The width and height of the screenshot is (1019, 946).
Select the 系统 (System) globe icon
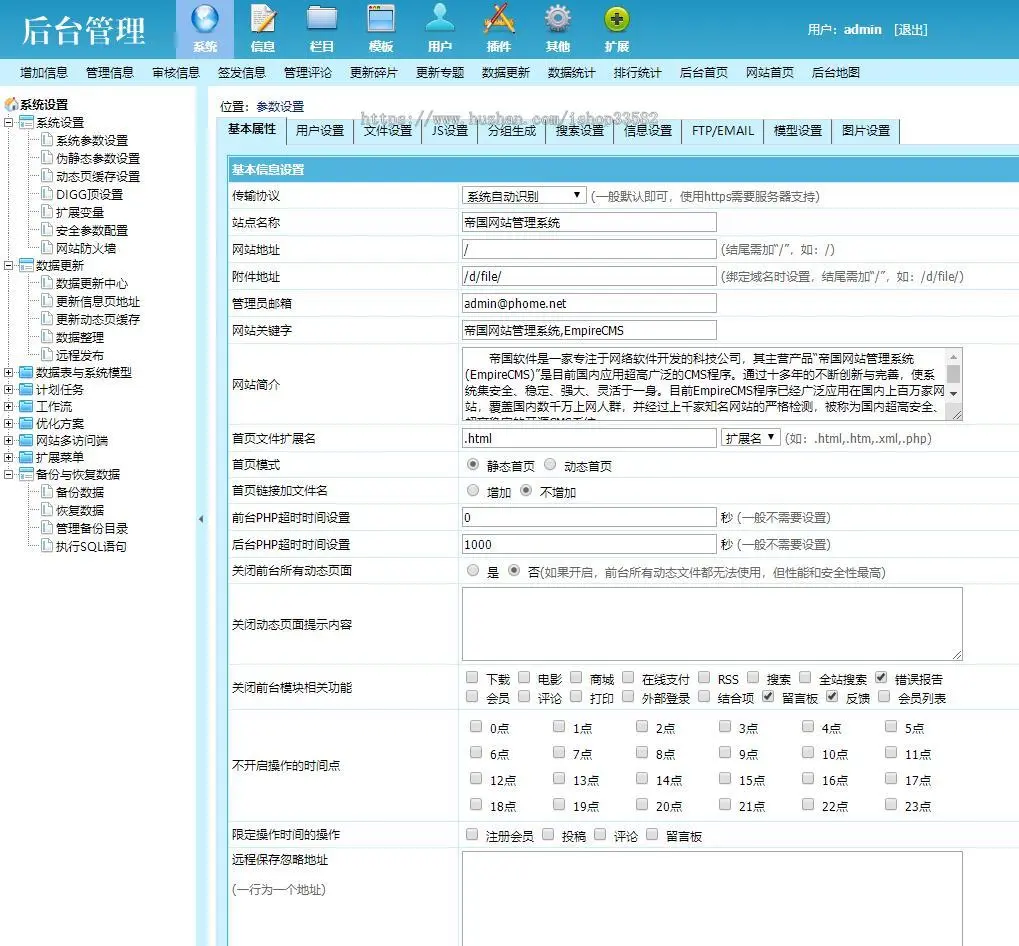point(204,28)
